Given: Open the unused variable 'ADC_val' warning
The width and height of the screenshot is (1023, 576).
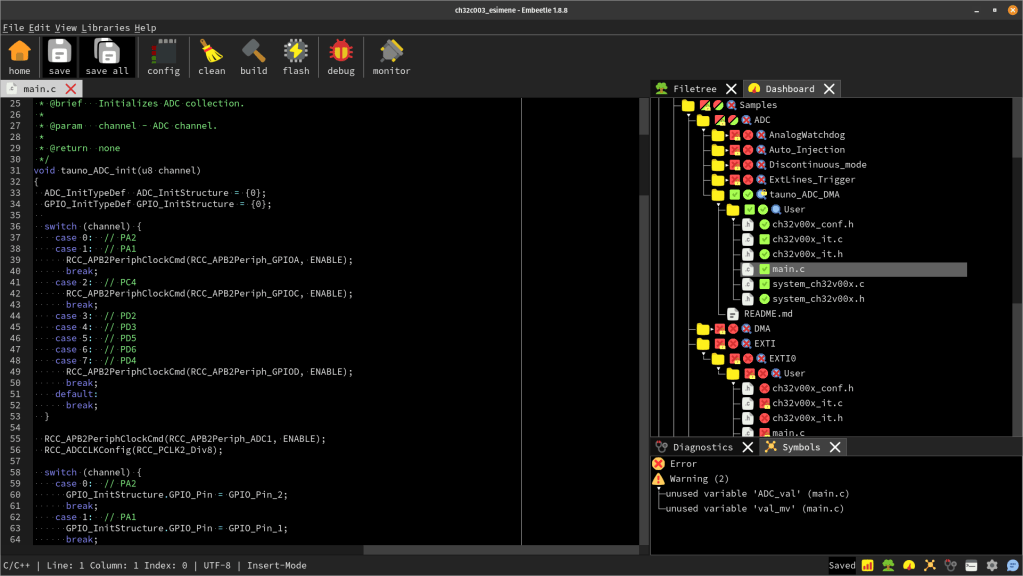Looking at the screenshot, I should coord(757,494).
